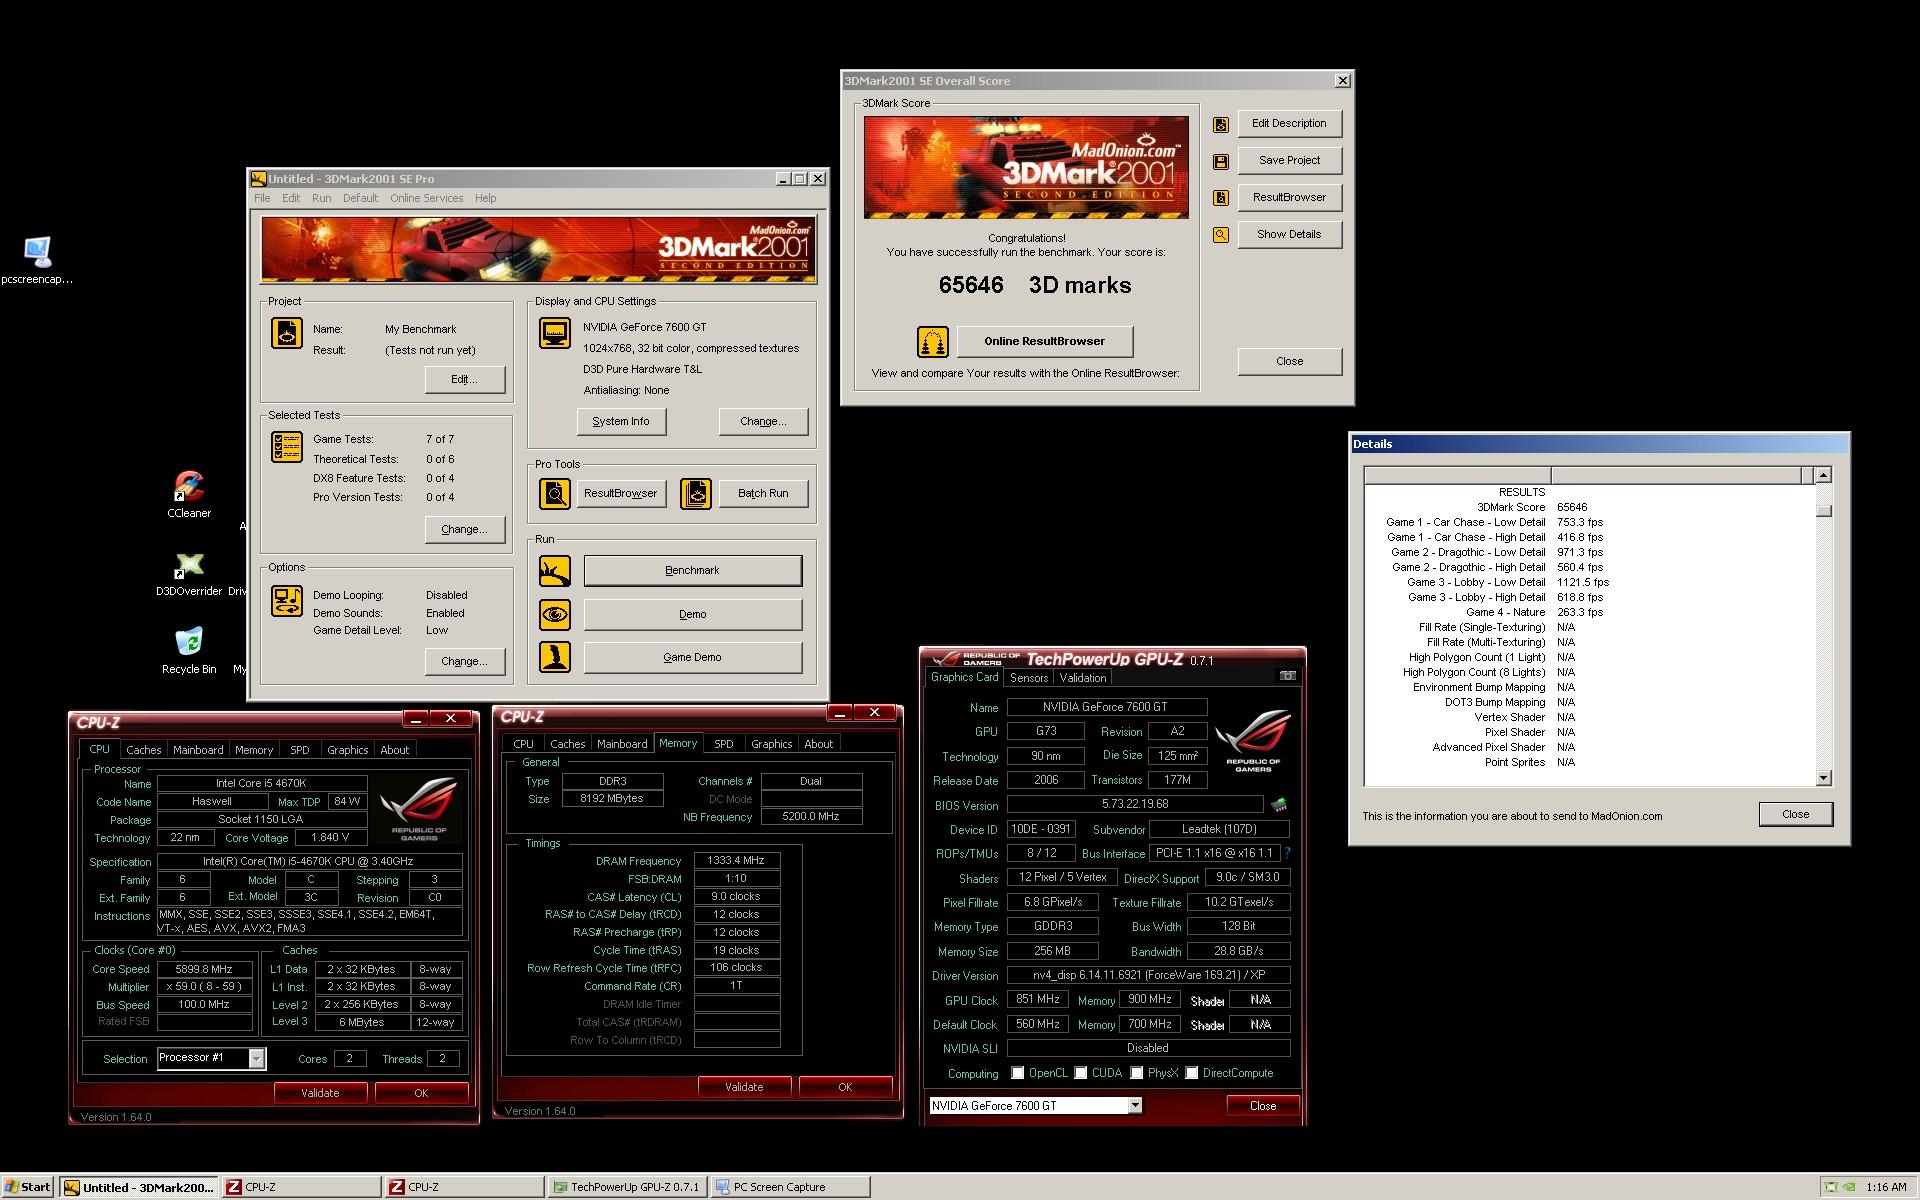1920x1200 pixels.
Task: Click Validate in left CPU-Z window
Action: [320, 1093]
